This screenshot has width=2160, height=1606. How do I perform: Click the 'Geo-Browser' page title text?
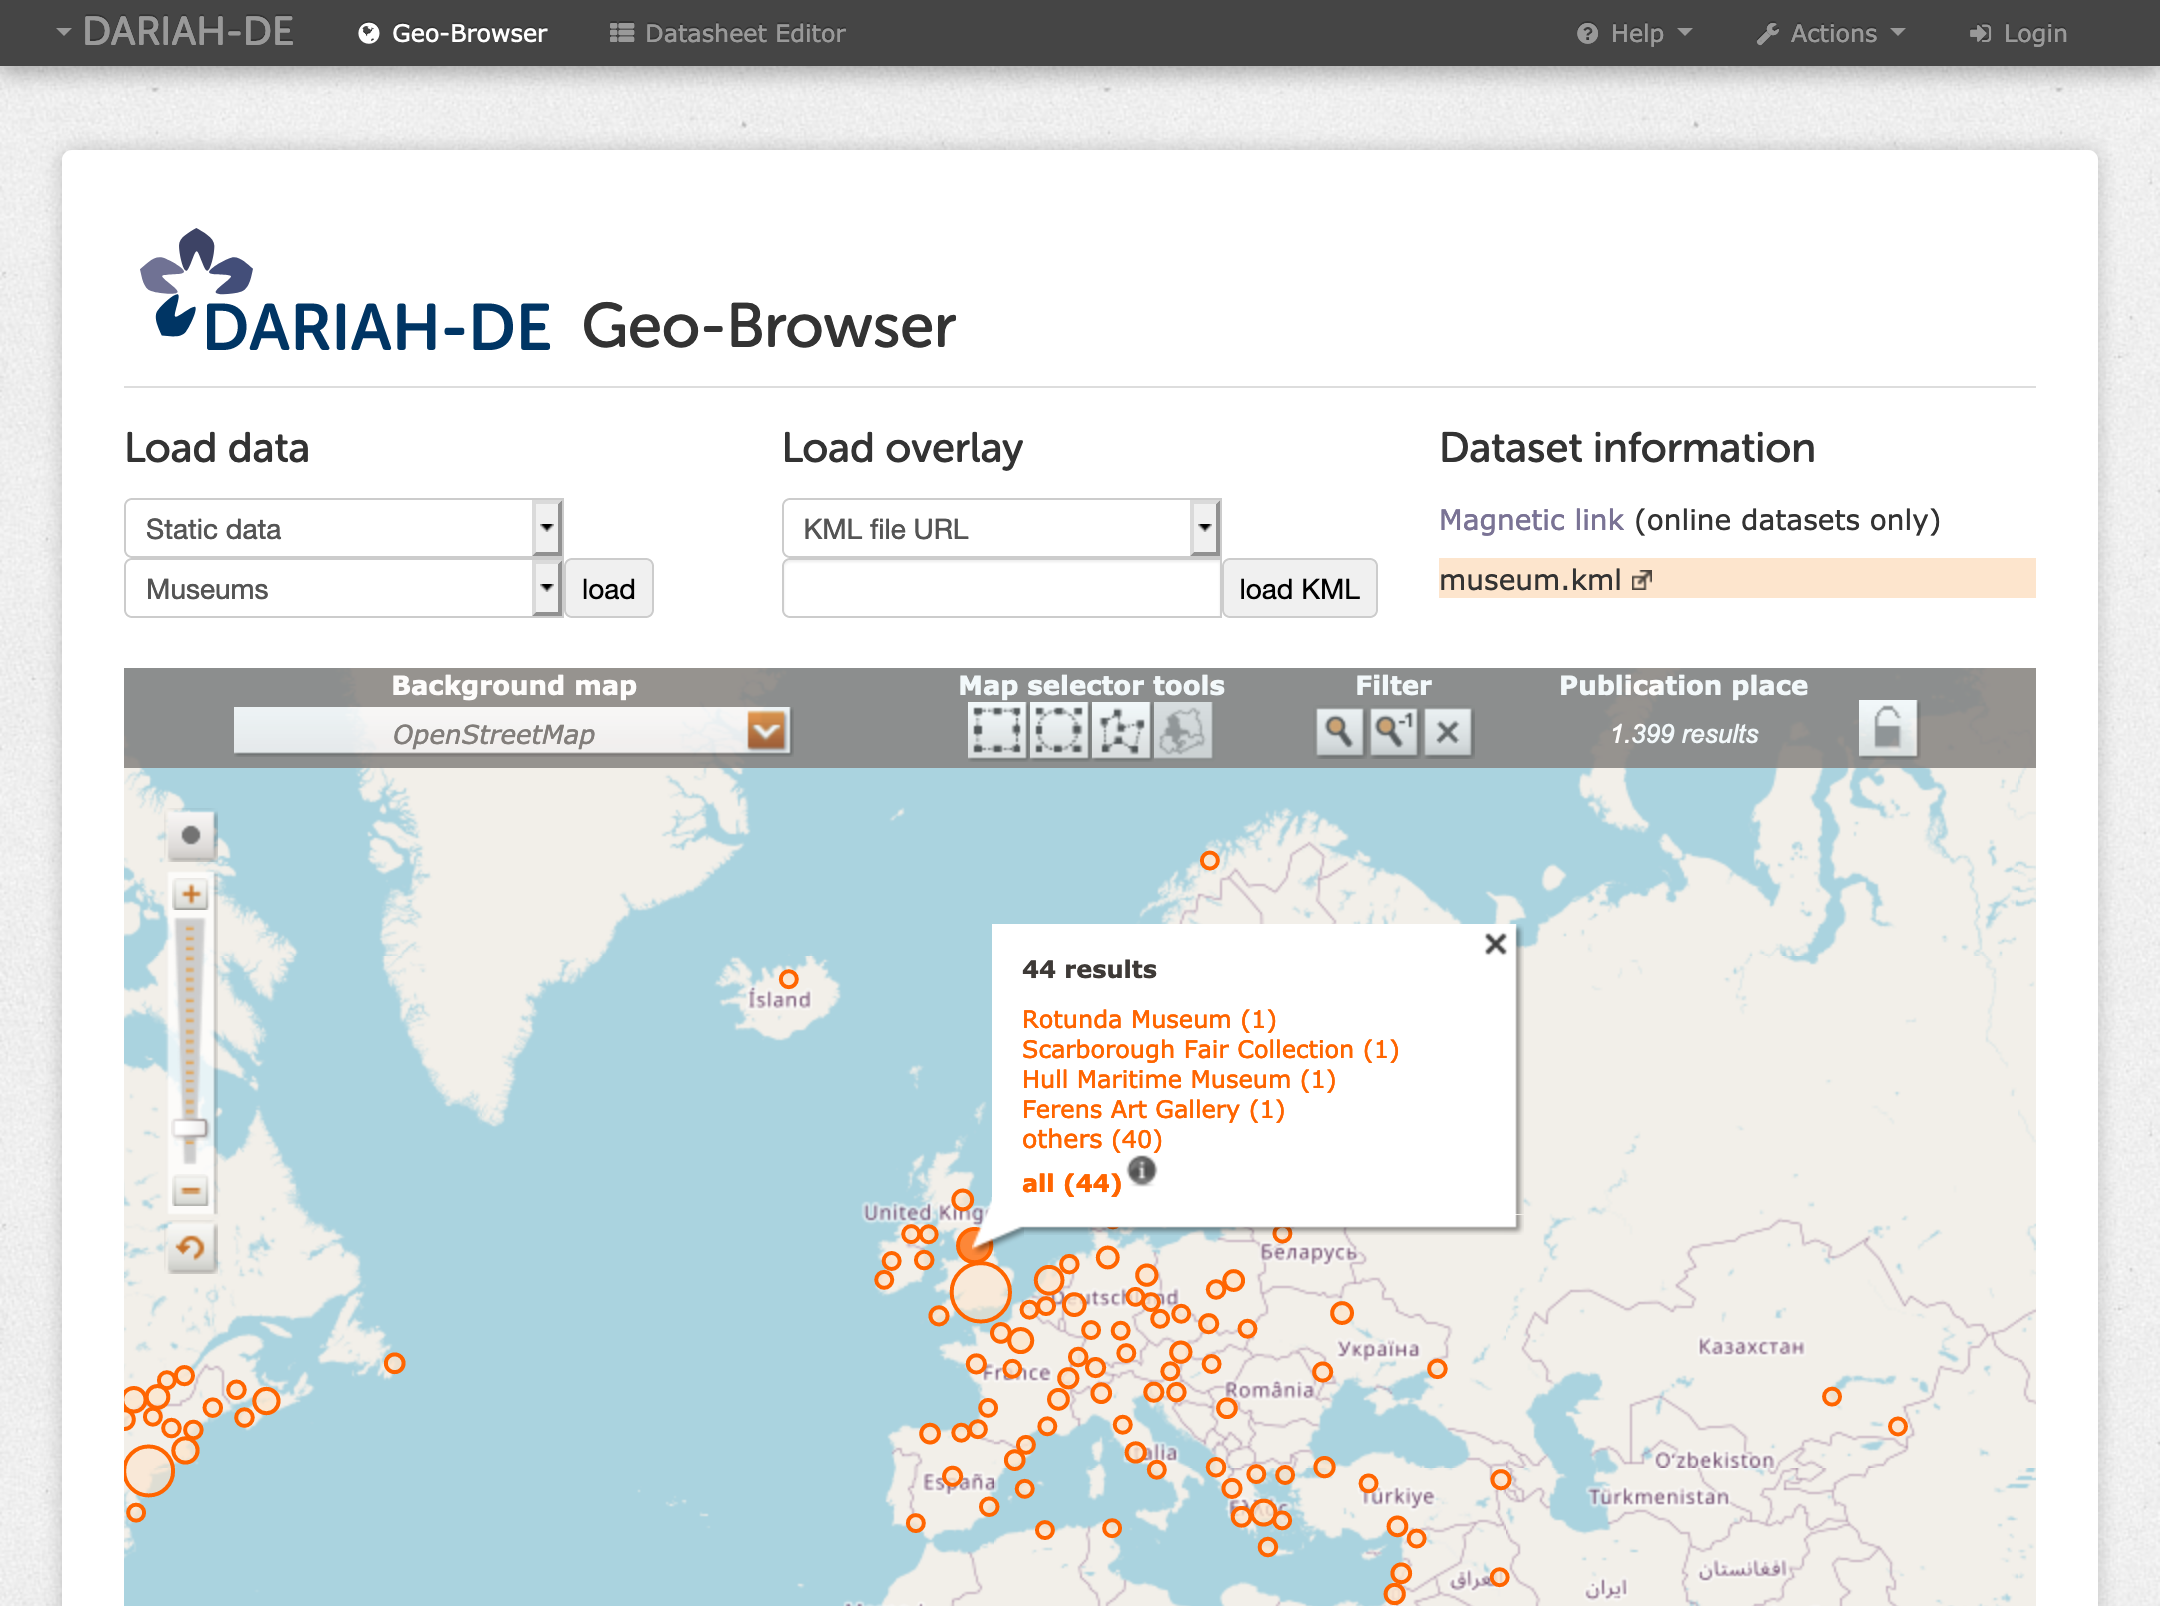(x=768, y=326)
